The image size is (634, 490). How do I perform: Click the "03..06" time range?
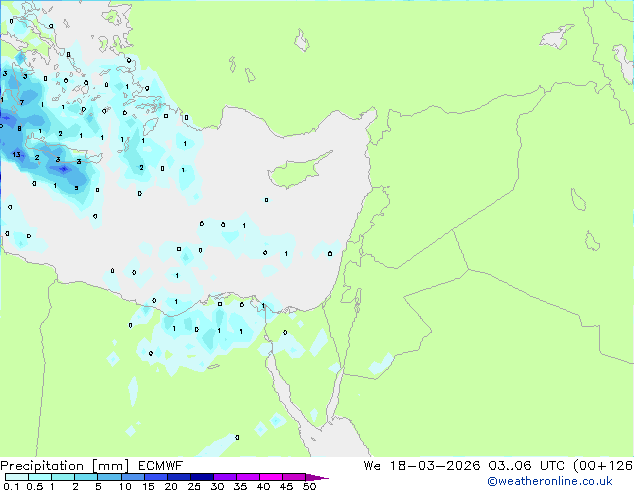coord(510,466)
